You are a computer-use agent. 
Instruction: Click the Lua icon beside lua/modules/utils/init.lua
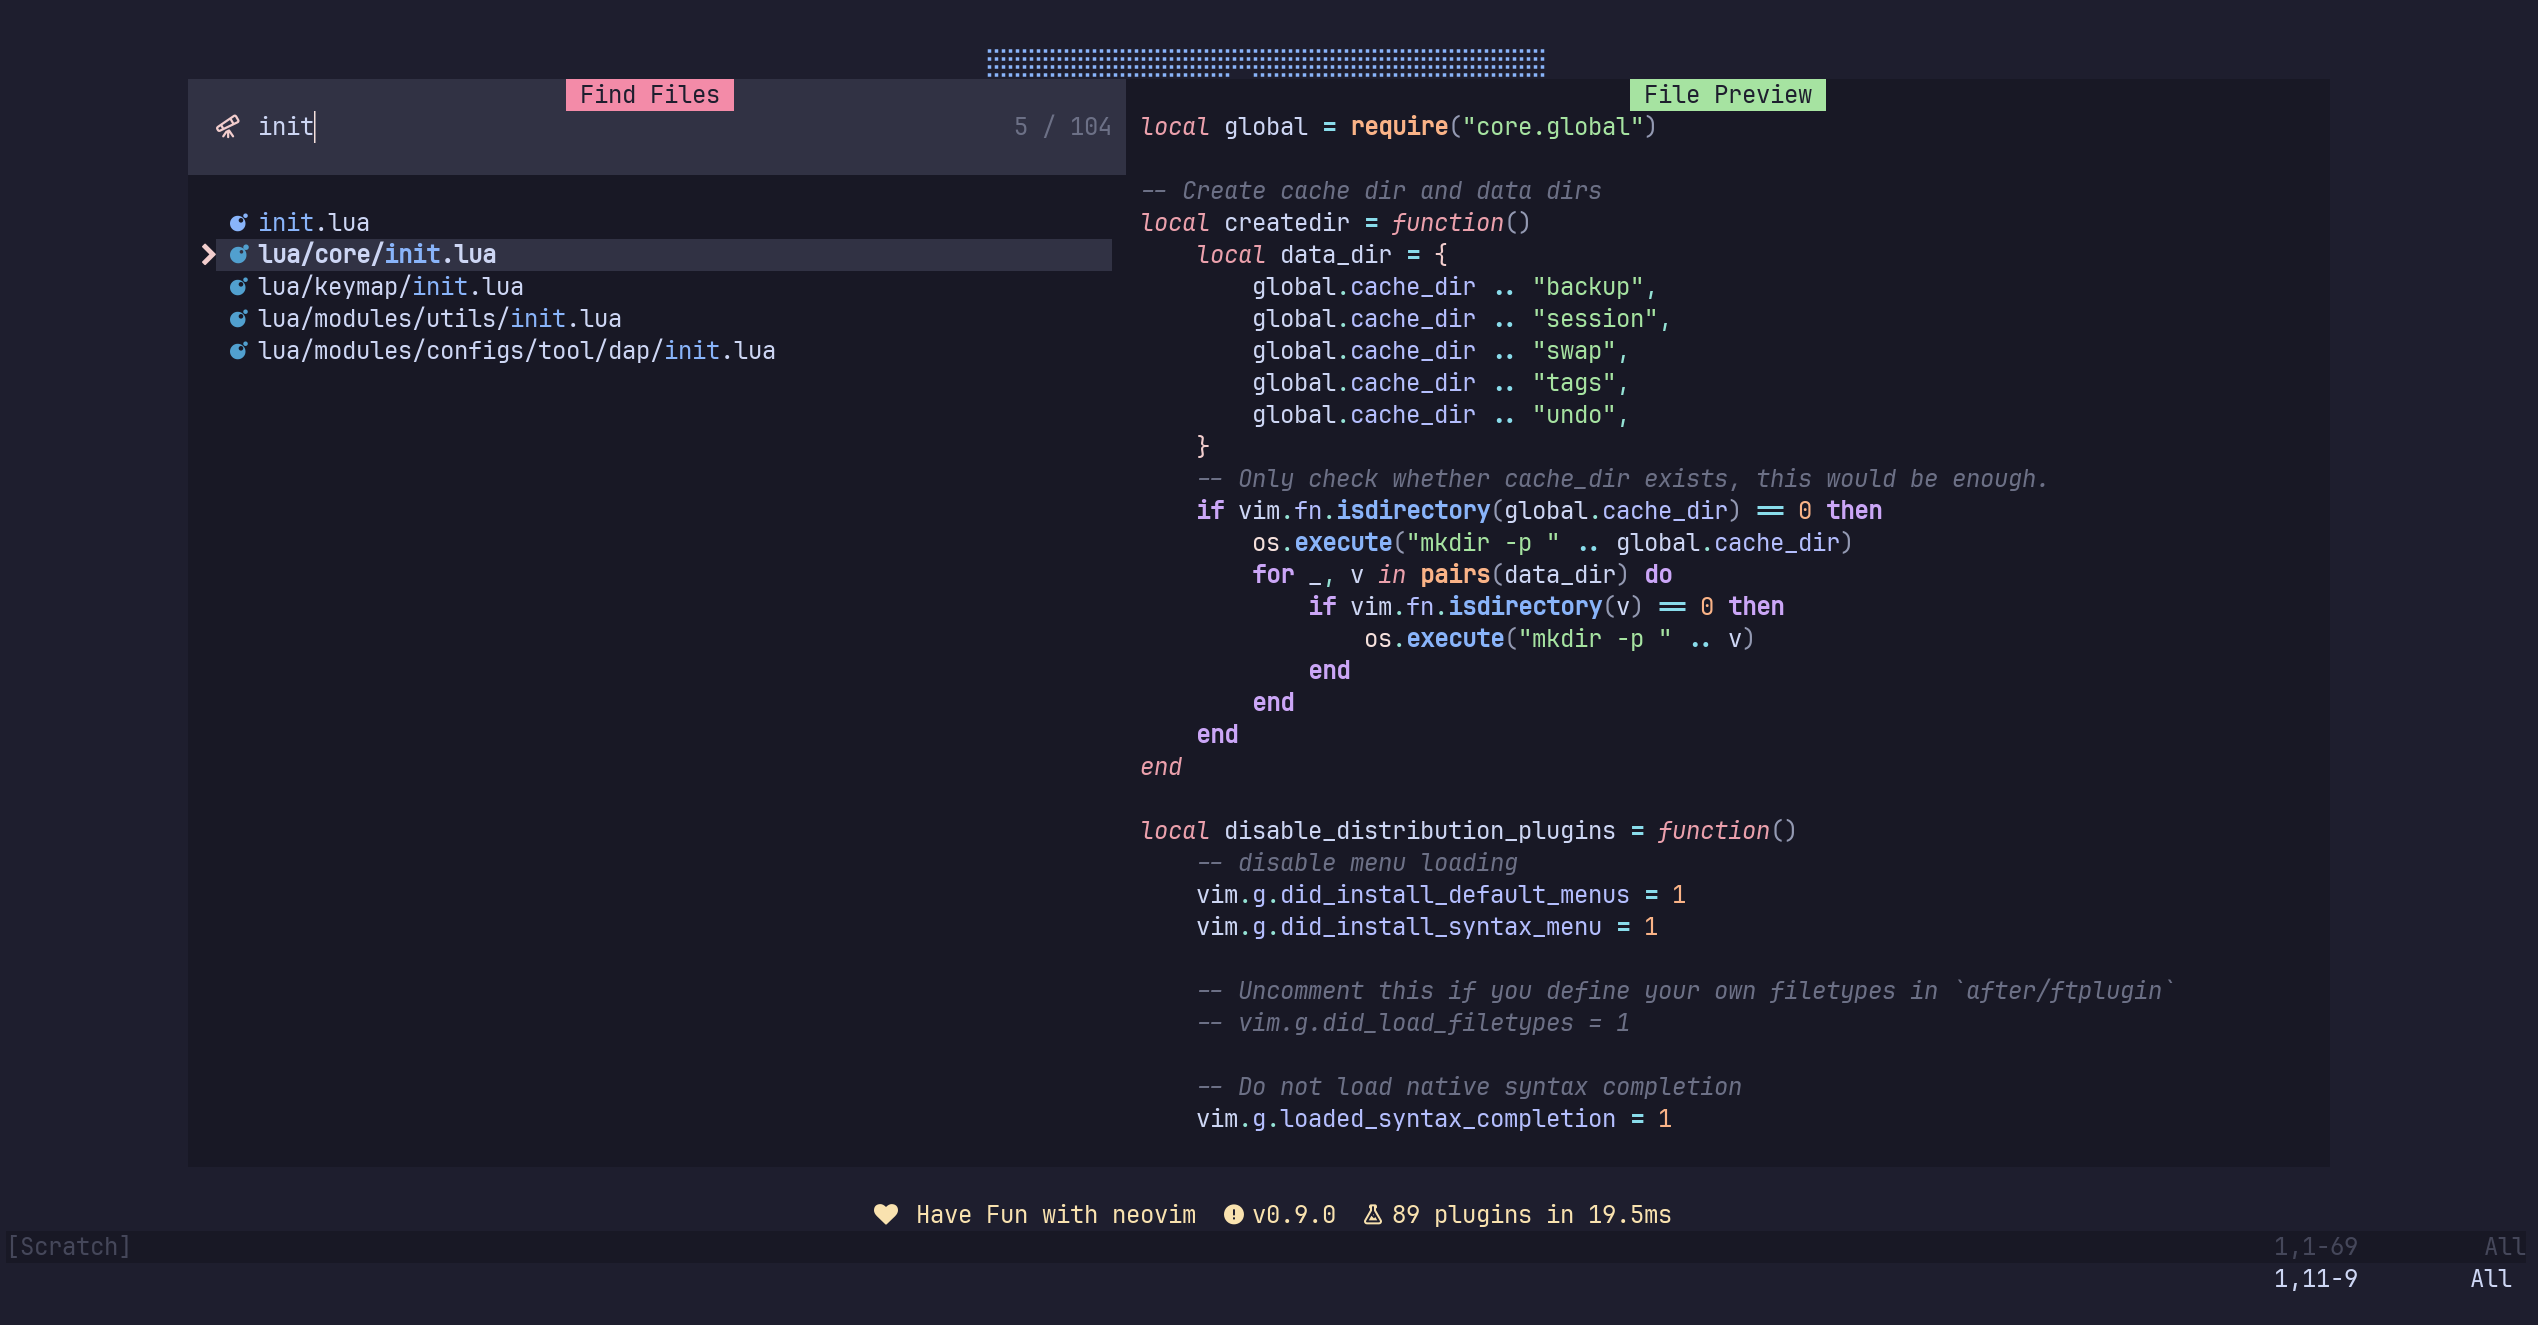pos(238,319)
